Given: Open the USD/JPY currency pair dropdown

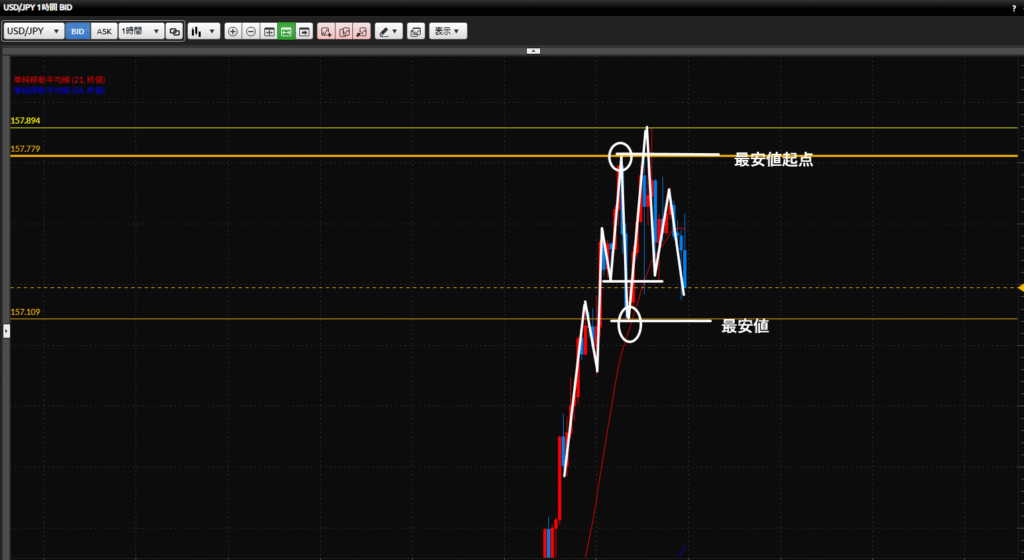Looking at the screenshot, I should [x=34, y=31].
